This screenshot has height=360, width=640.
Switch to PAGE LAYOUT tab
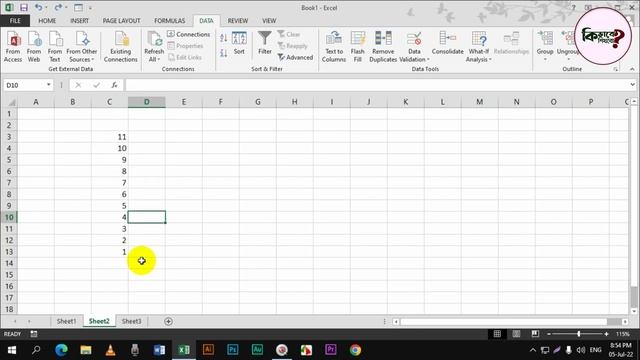pyautogui.click(x=121, y=21)
